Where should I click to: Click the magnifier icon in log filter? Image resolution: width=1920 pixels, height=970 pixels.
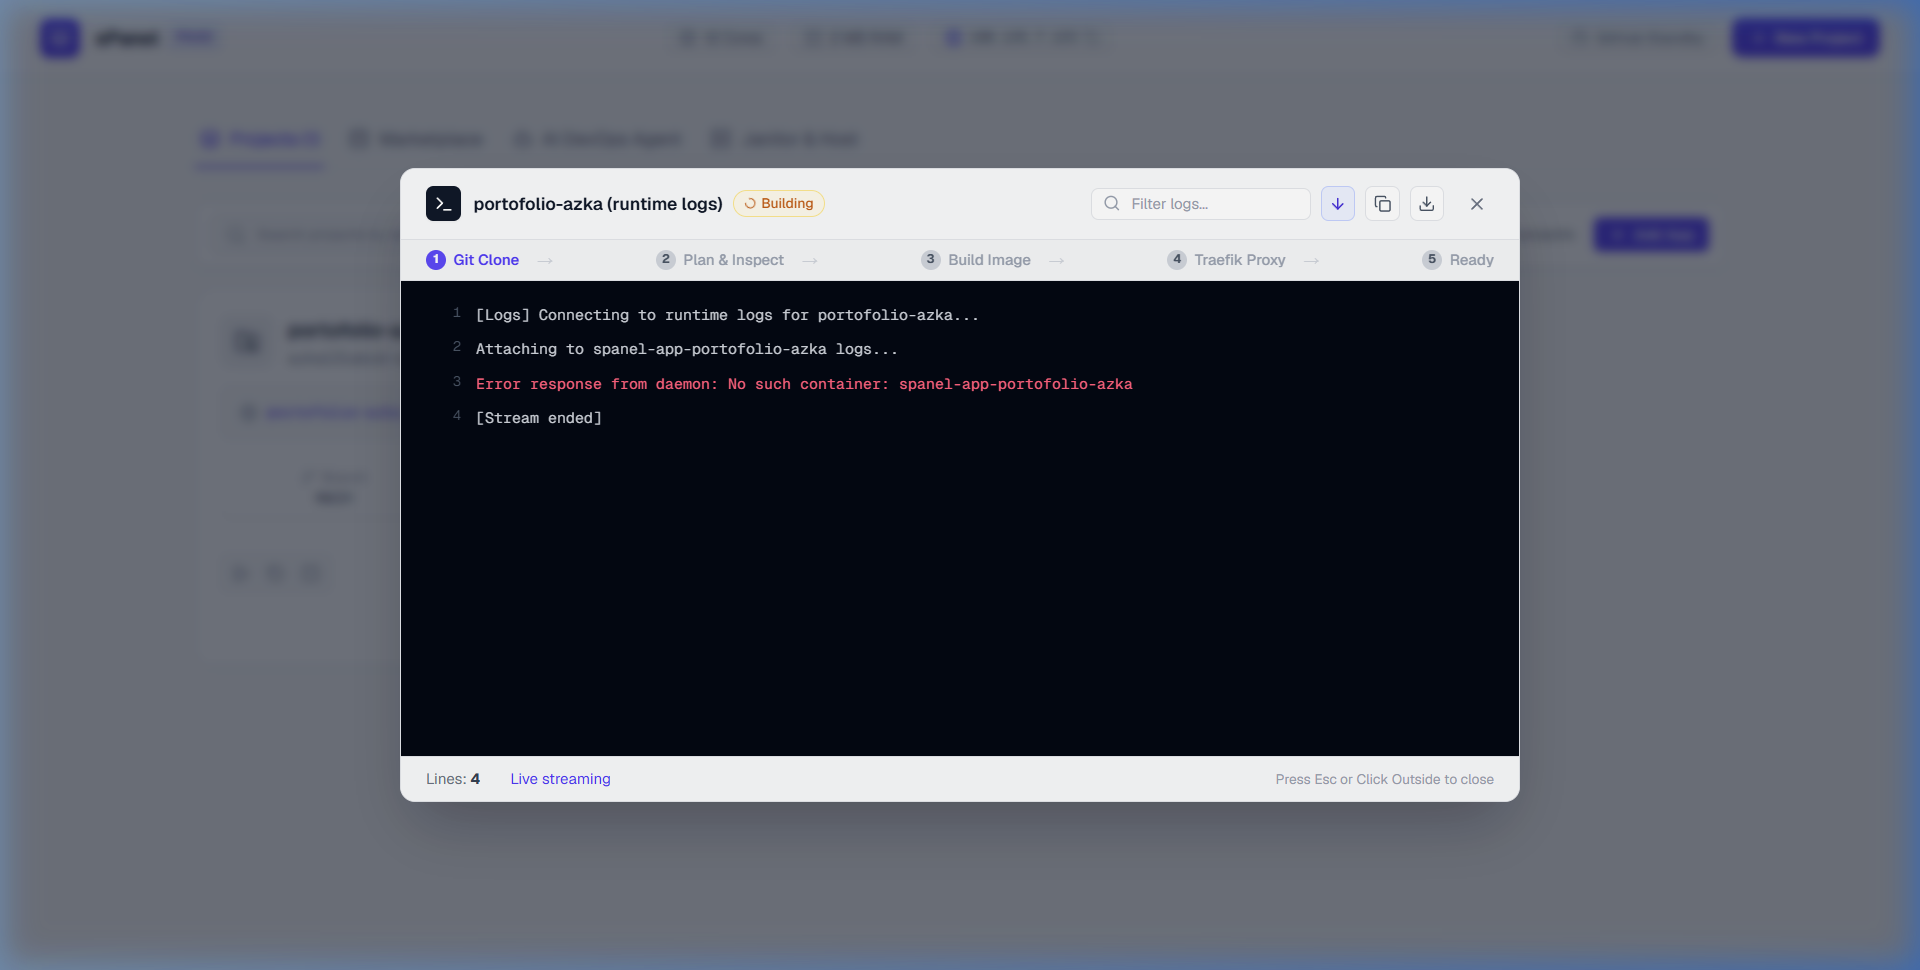click(x=1112, y=204)
